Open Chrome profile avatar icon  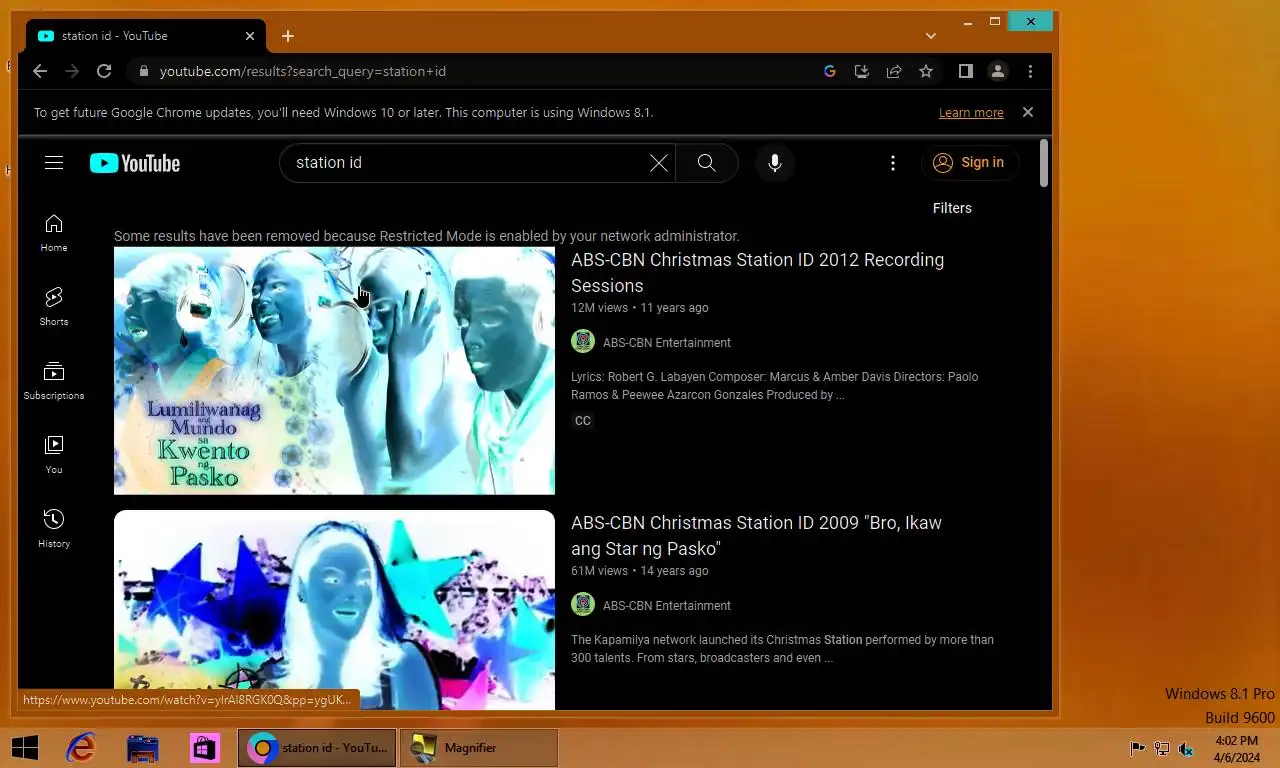(998, 71)
